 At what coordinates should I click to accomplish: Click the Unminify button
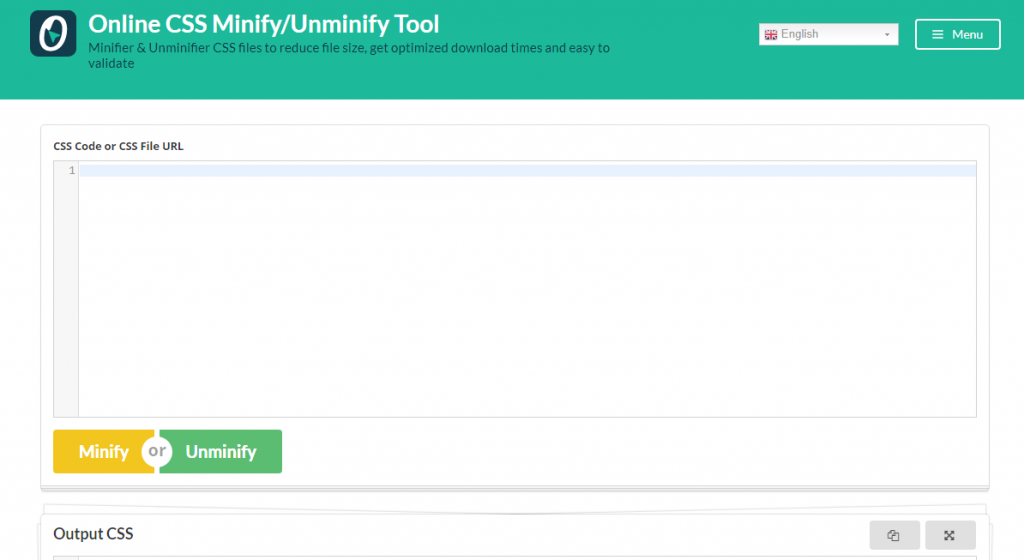pyautogui.click(x=221, y=451)
